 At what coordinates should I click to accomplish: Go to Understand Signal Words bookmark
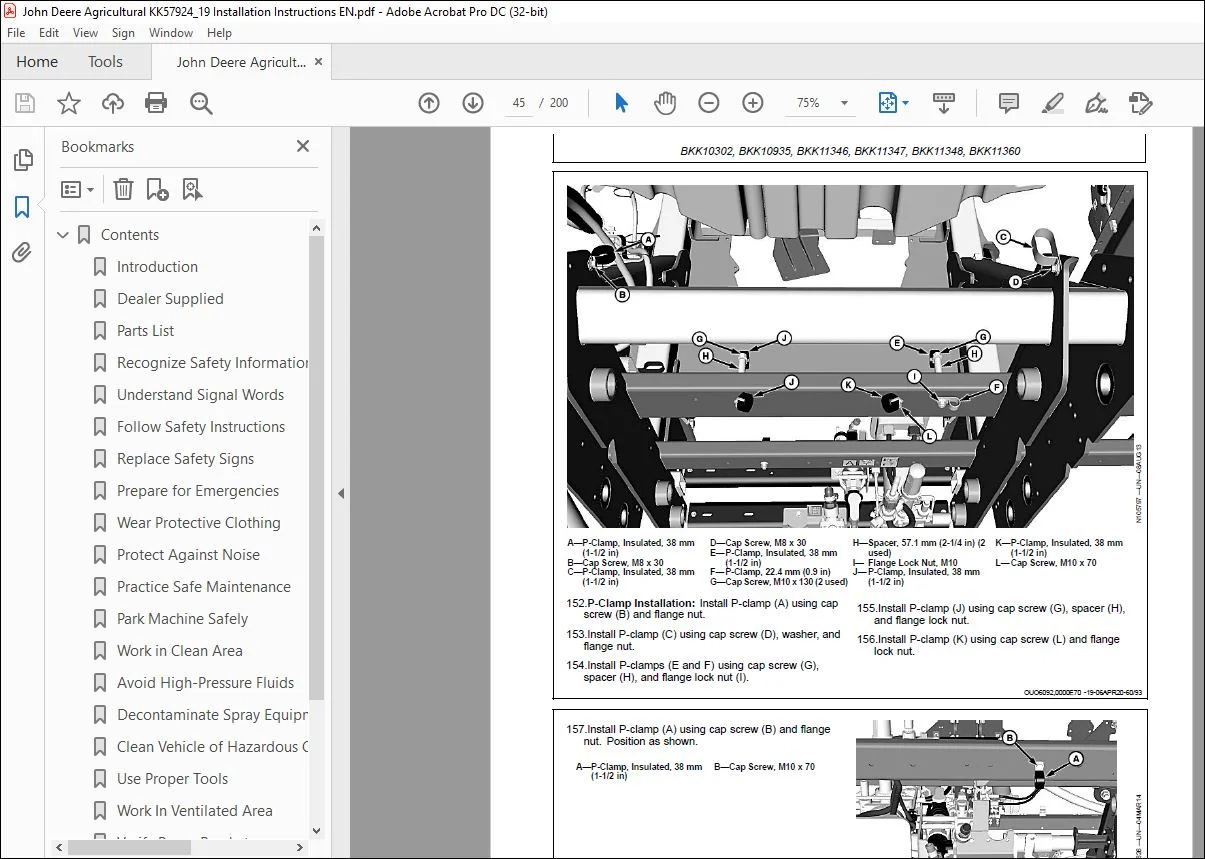[x=200, y=395]
